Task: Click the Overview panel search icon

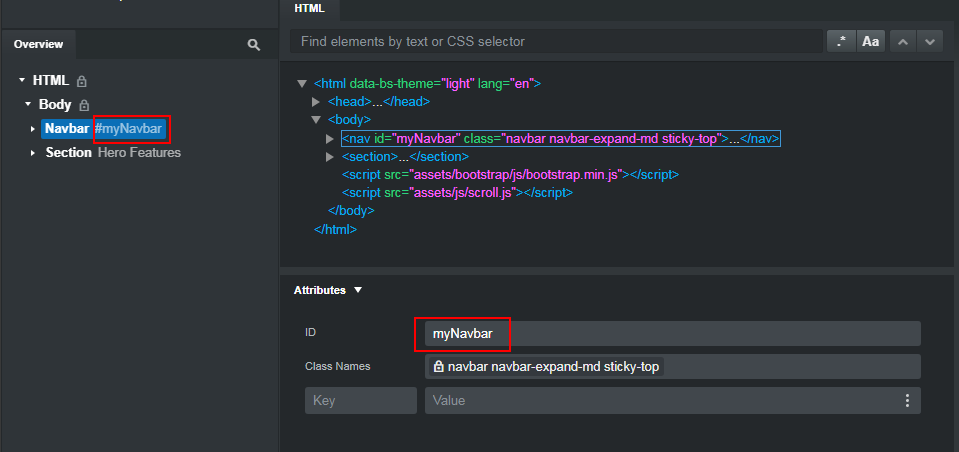Action: coord(254,45)
